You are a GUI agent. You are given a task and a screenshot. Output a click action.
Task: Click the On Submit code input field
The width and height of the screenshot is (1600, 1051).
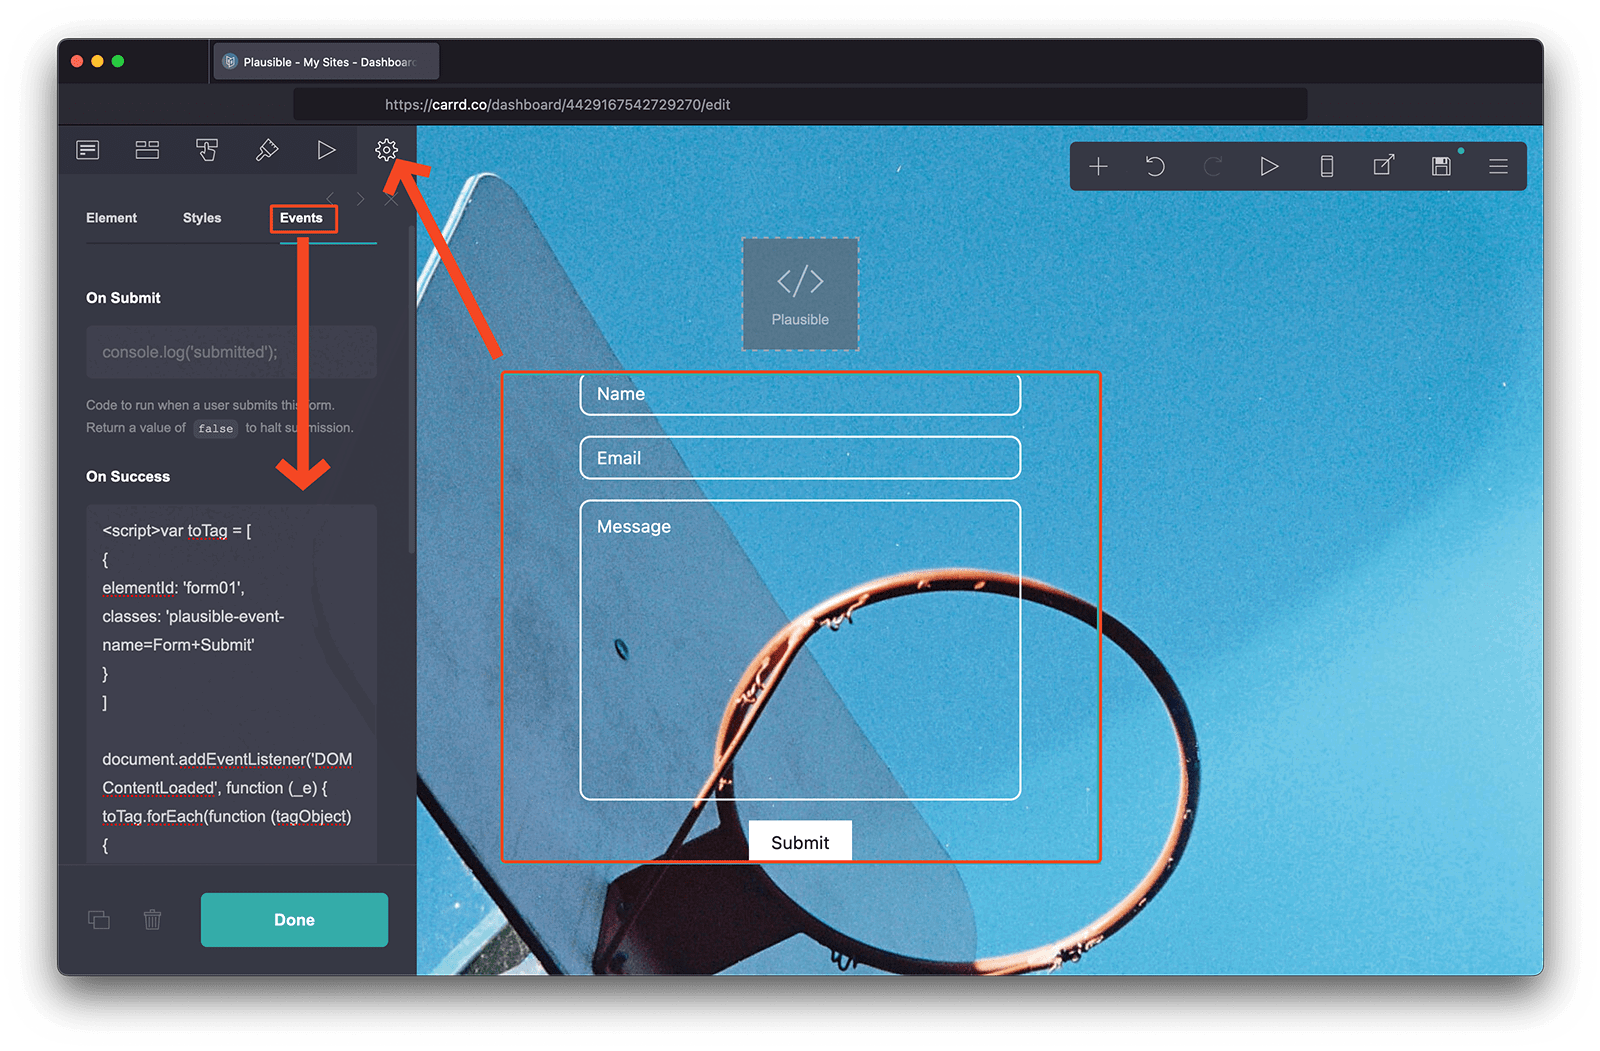coord(231,352)
